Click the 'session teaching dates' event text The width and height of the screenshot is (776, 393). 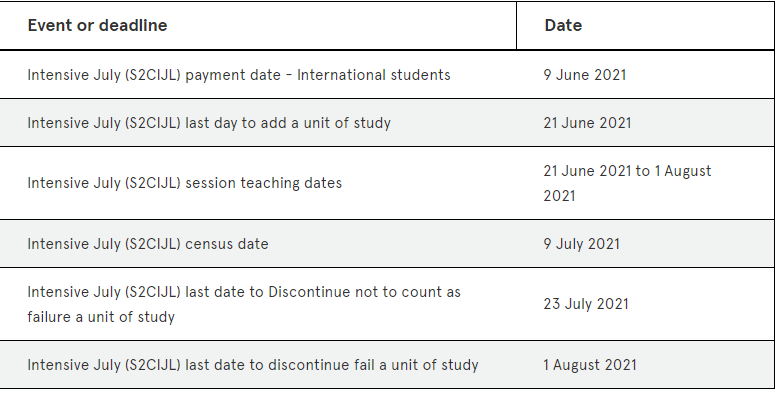tap(264, 183)
